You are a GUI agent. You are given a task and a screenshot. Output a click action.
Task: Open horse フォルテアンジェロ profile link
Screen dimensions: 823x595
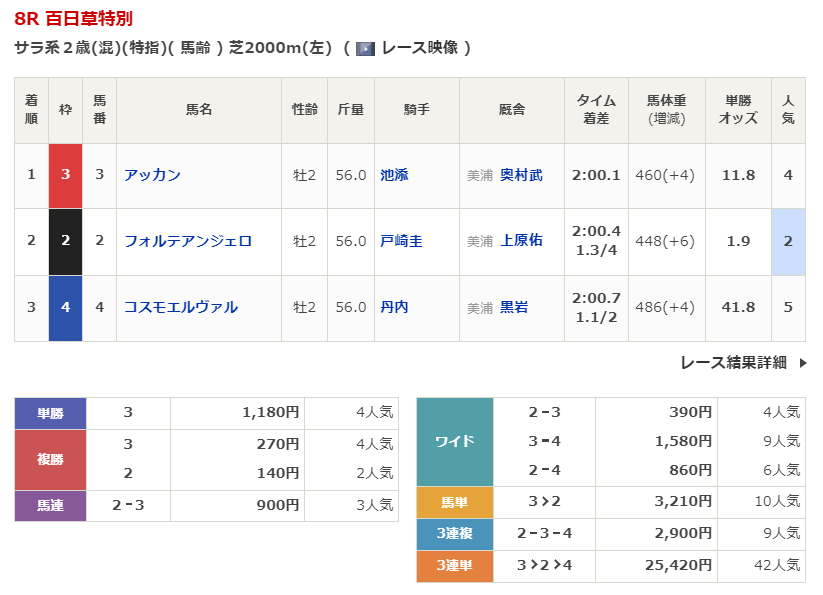pos(187,241)
